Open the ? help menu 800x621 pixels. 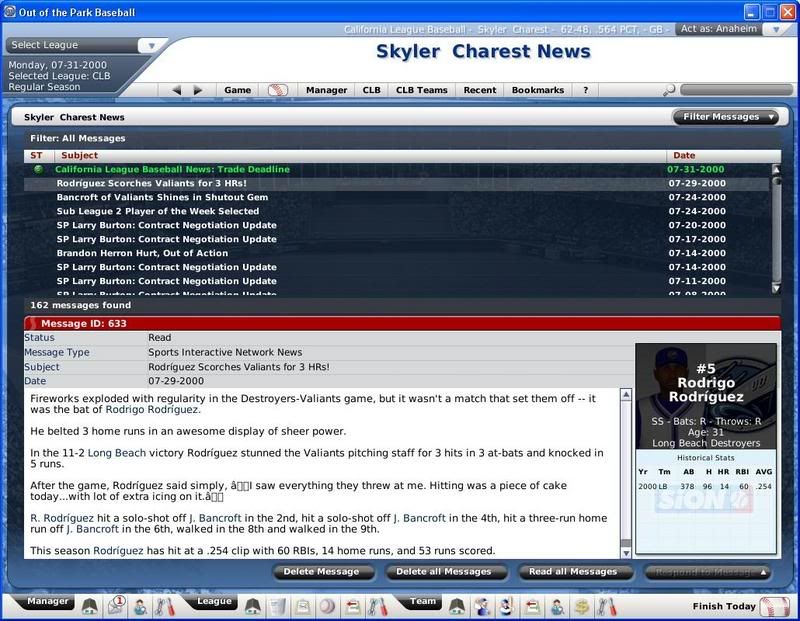(586, 90)
